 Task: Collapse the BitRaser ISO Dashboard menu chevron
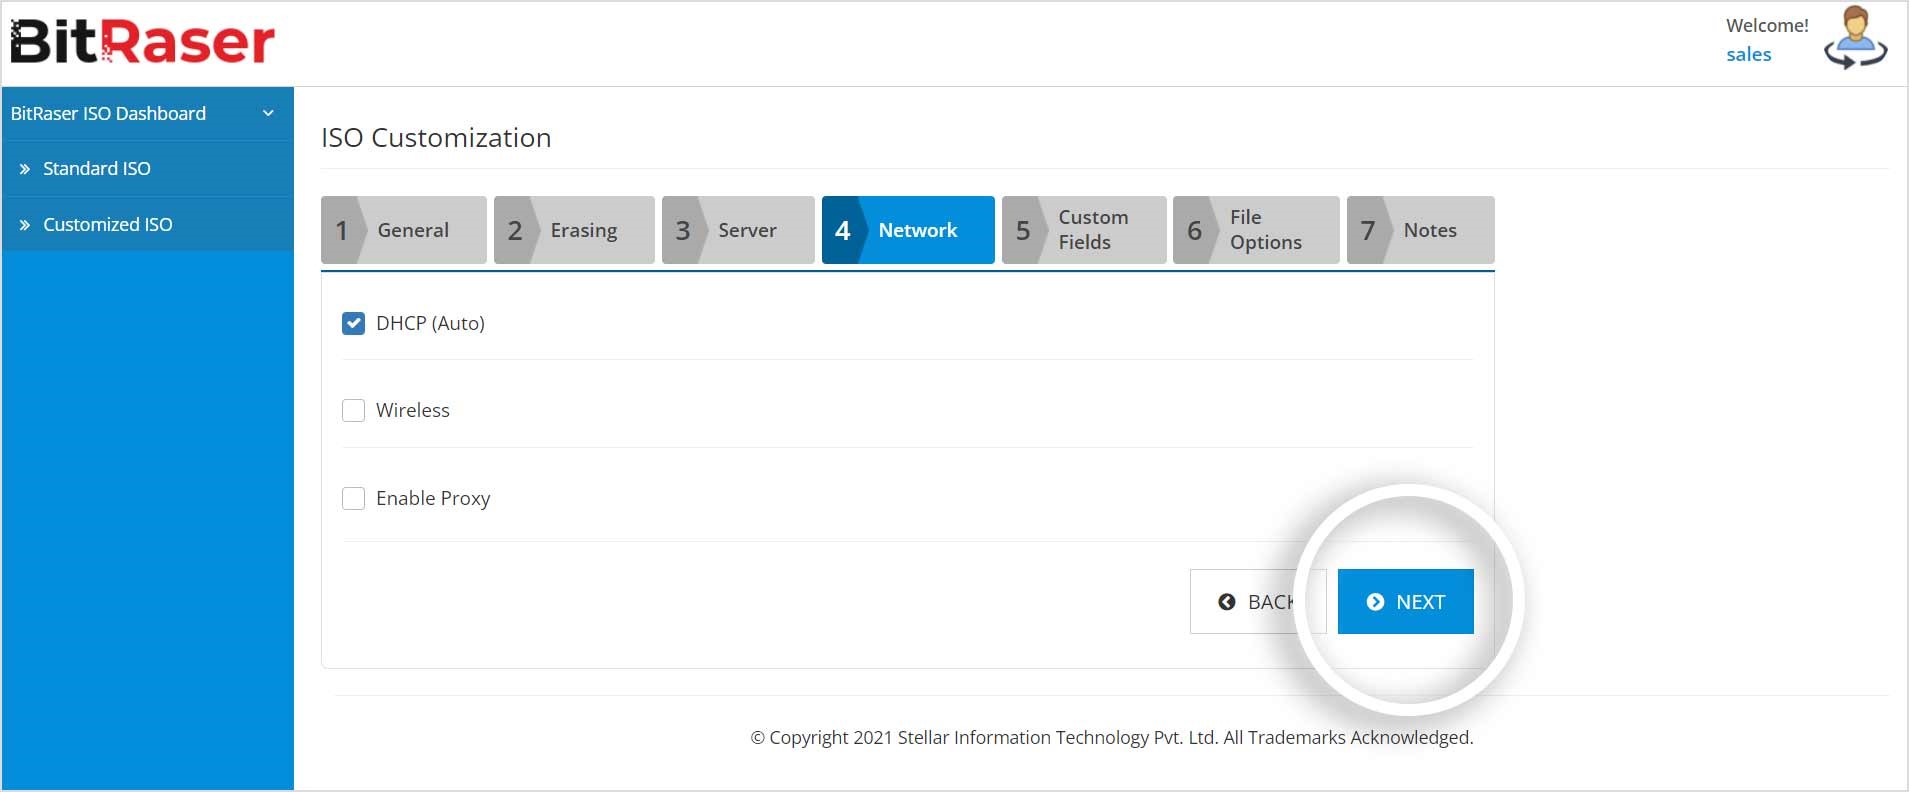pyautogui.click(x=268, y=113)
